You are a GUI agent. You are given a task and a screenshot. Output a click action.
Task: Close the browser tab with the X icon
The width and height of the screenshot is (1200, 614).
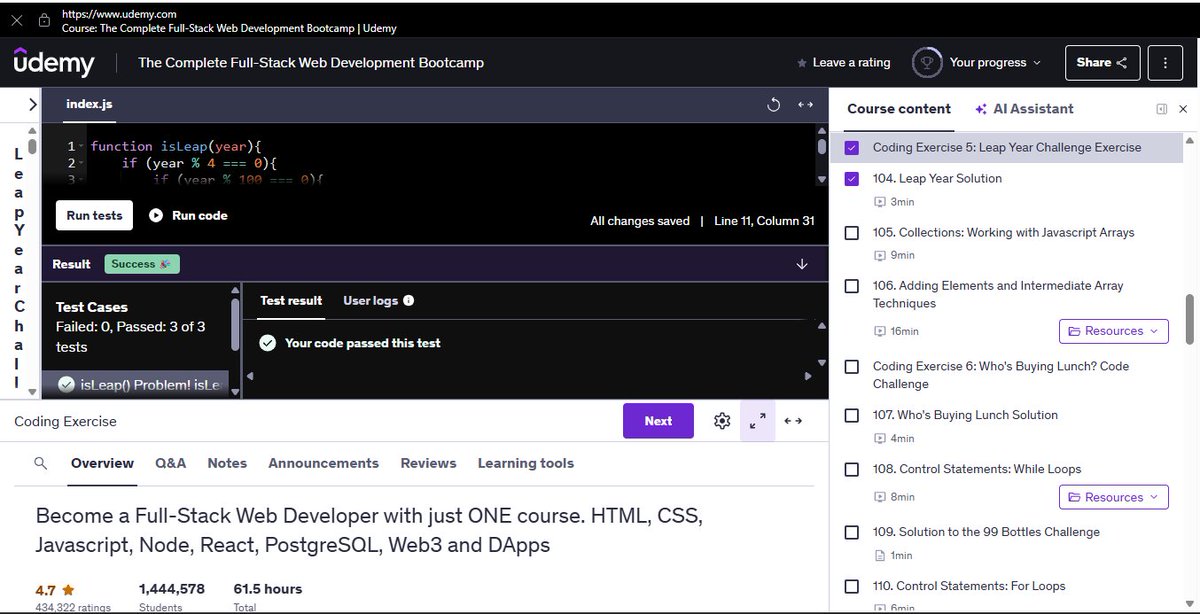click(17, 20)
